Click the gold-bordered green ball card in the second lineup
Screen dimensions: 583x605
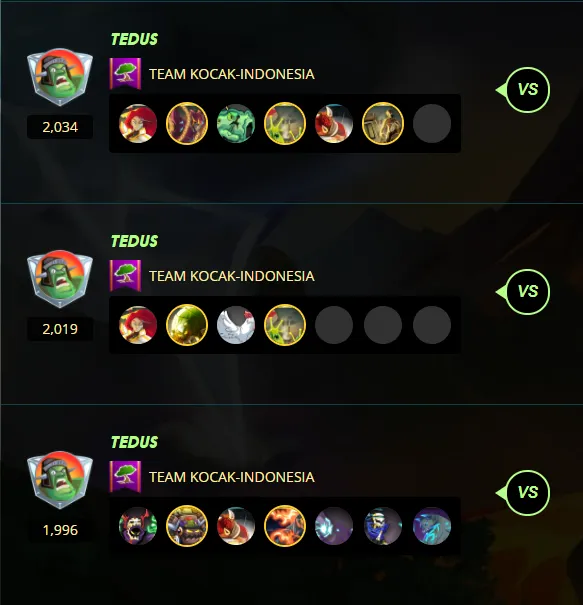tap(187, 325)
